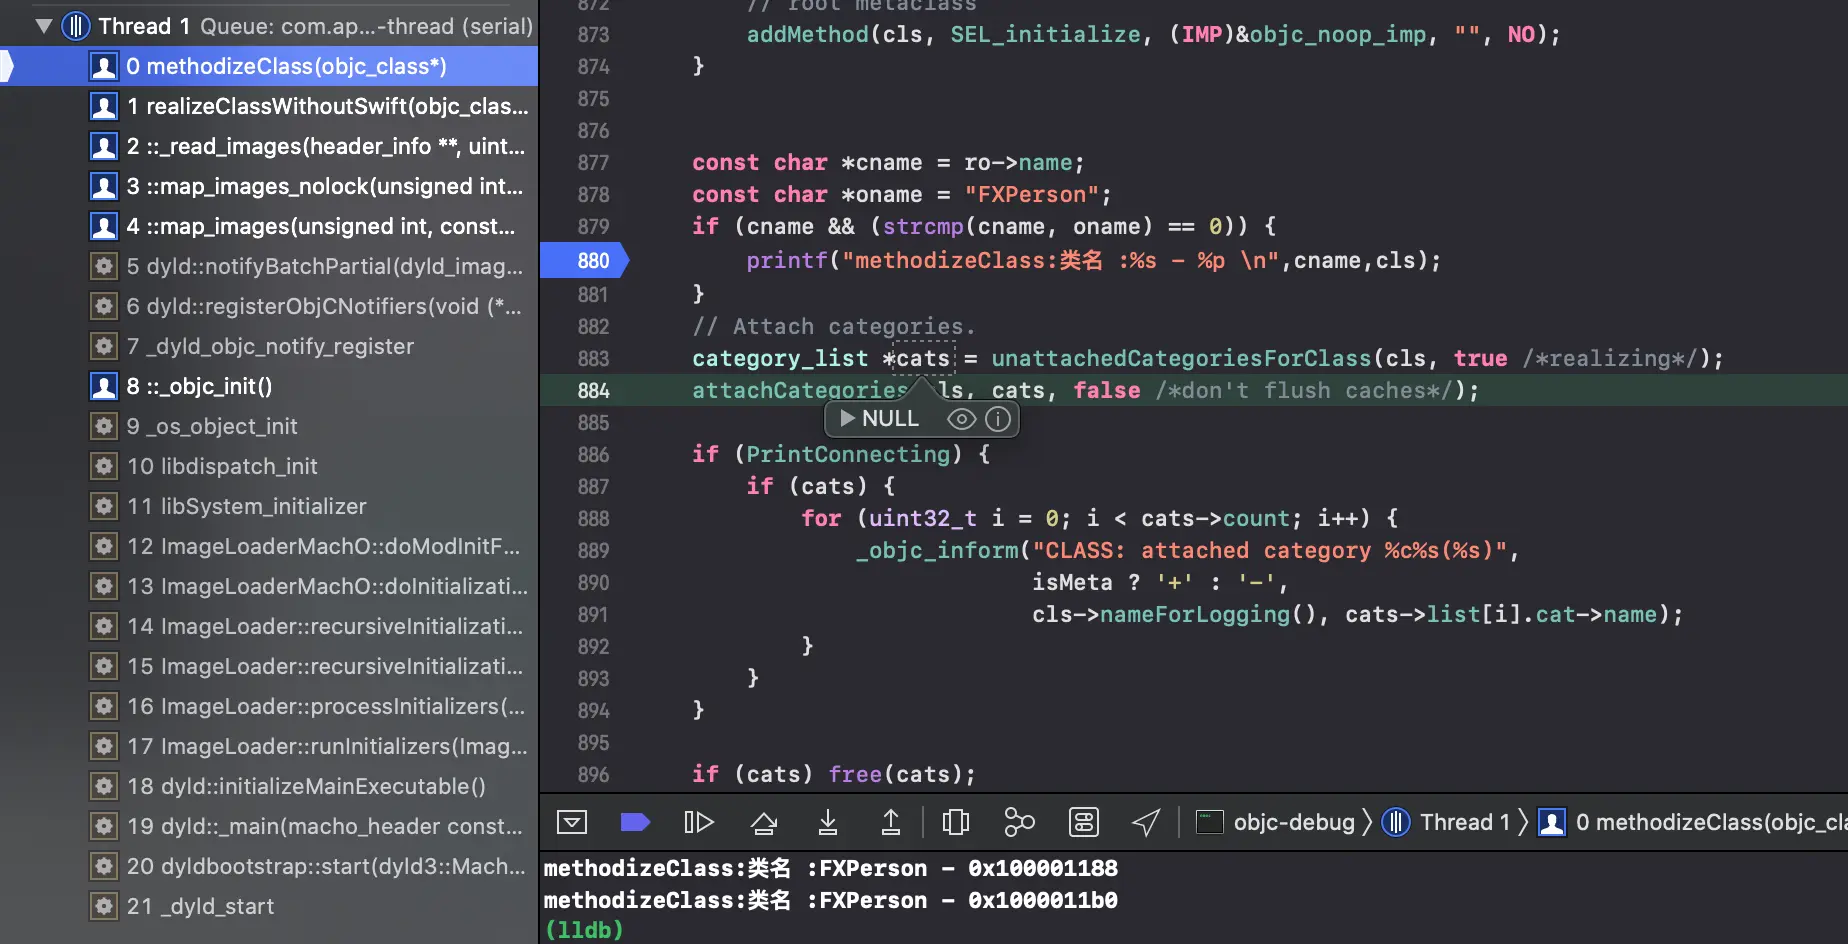Select stack frame 0 methodizeClass

[x=269, y=66]
